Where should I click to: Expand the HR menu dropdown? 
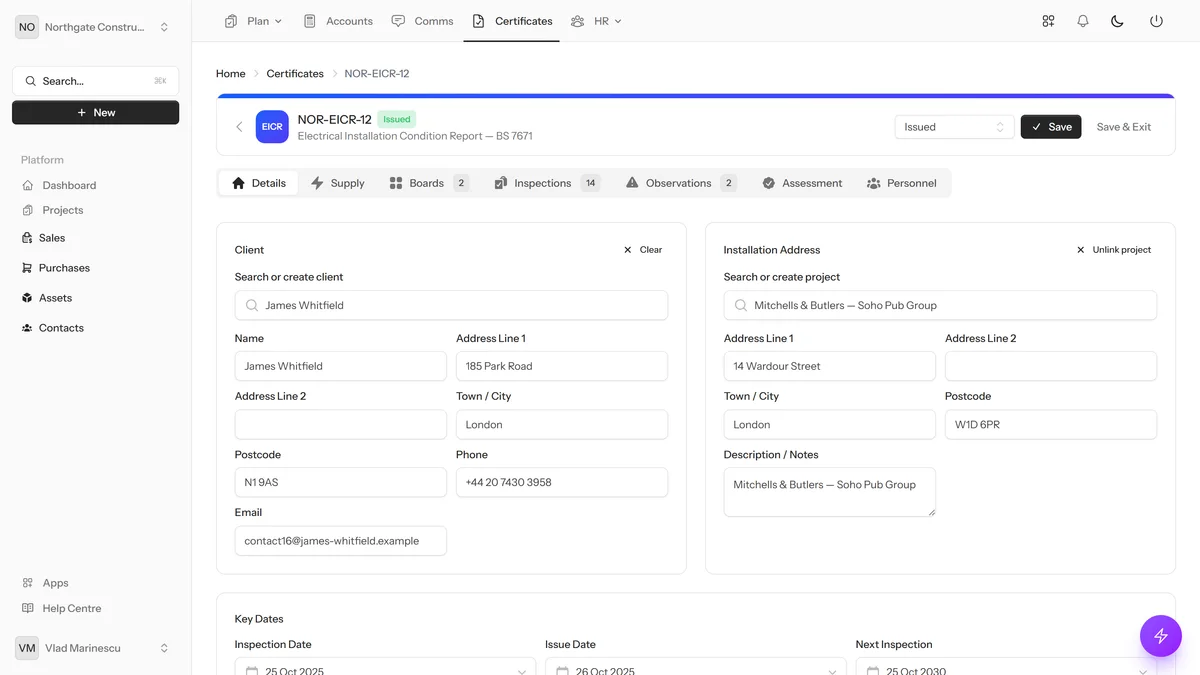coord(597,21)
